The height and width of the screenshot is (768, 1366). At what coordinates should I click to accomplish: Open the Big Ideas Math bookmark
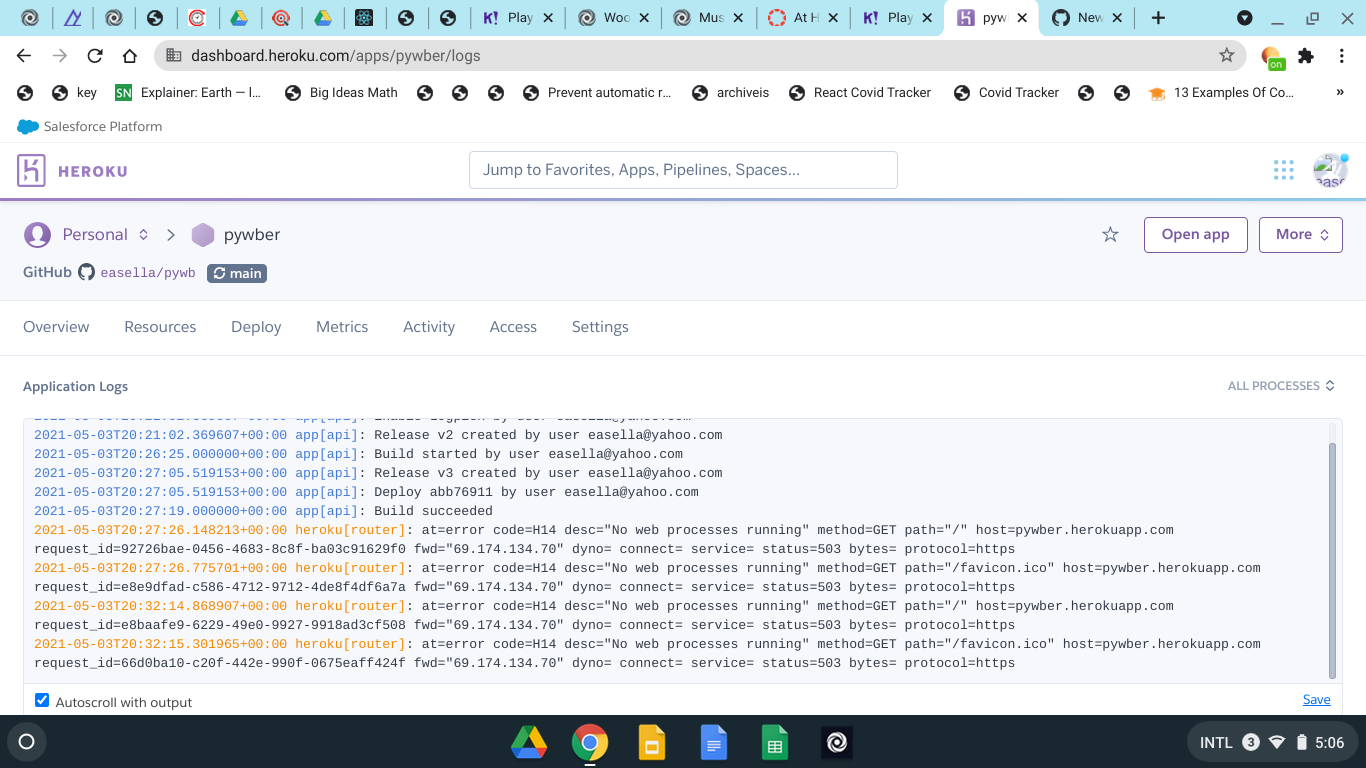click(x=341, y=92)
